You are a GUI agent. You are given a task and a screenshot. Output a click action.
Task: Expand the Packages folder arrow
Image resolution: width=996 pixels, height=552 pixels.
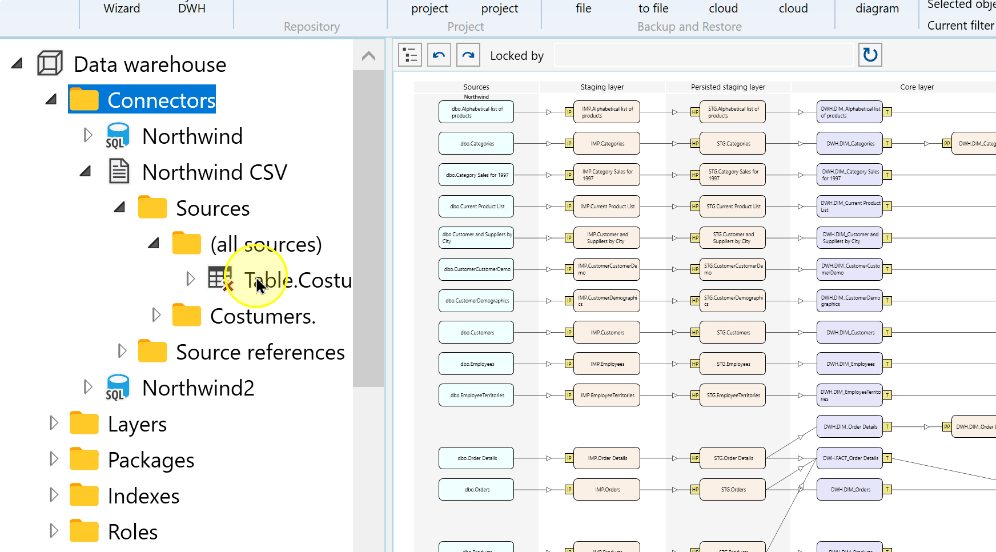[x=53, y=459]
